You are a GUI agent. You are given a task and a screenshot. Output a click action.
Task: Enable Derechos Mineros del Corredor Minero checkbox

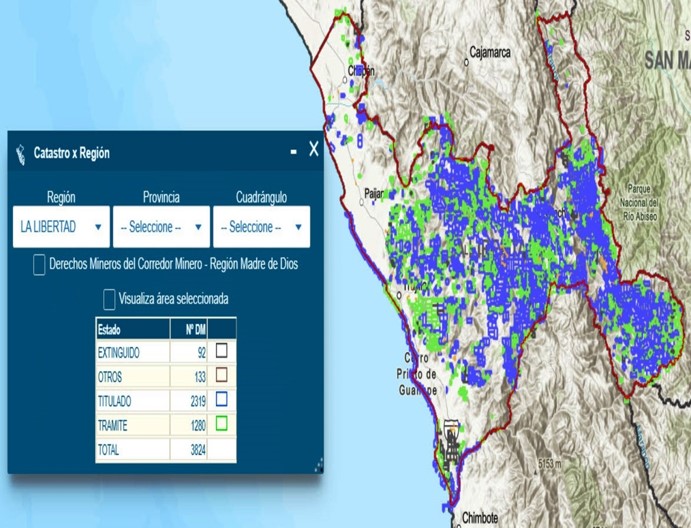[39, 265]
